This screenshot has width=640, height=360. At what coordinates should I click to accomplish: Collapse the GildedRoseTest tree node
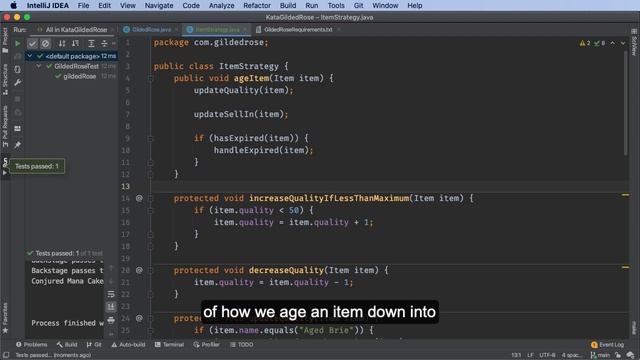coord(39,66)
